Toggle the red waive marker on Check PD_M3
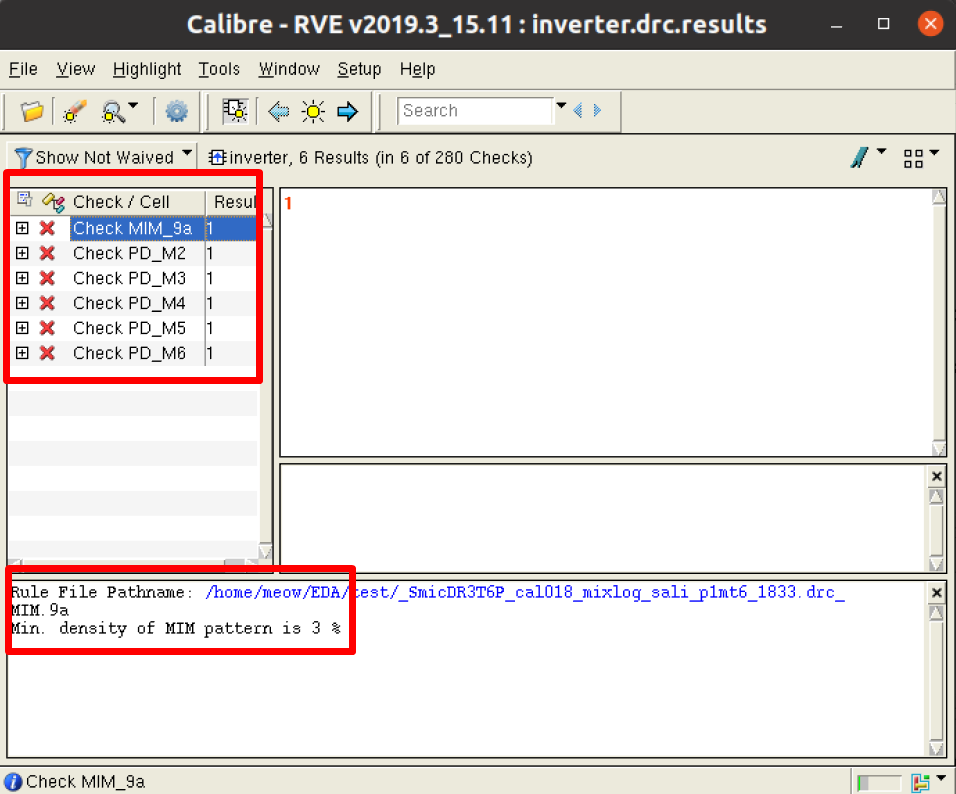This screenshot has height=794, width=956. coord(46,278)
